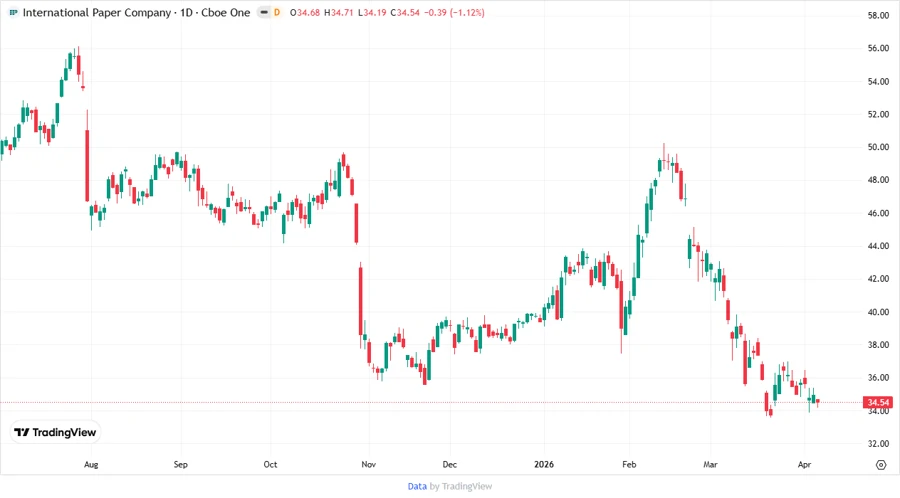The height and width of the screenshot is (498, 900).
Task: Click the 'by TradingView' attribution link
Action: [461, 486]
